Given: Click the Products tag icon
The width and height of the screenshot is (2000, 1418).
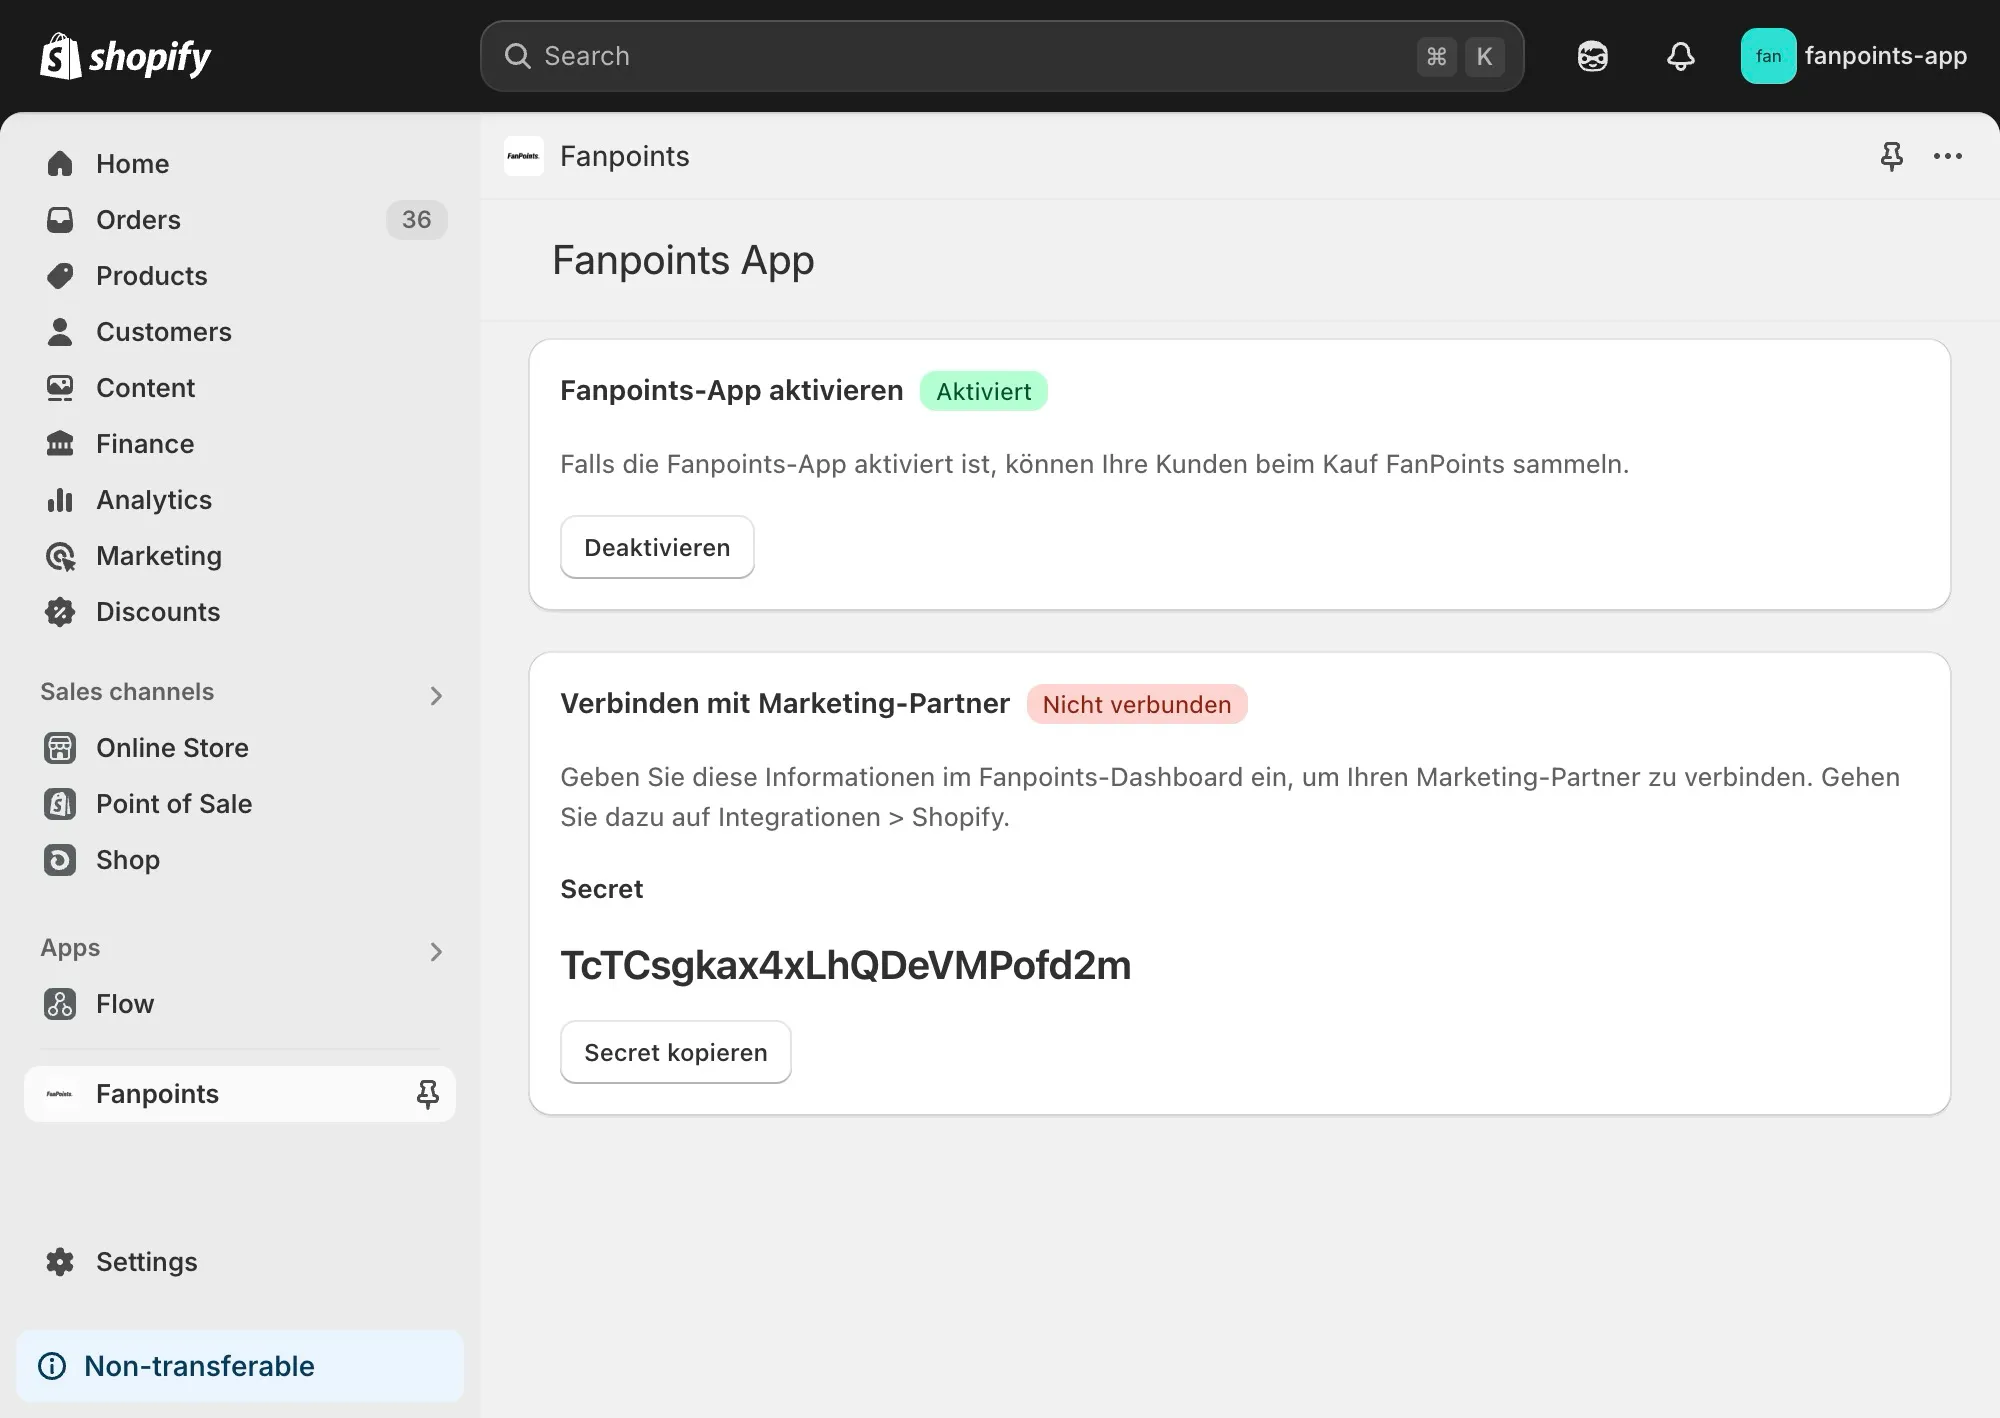Looking at the screenshot, I should coord(60,275).
